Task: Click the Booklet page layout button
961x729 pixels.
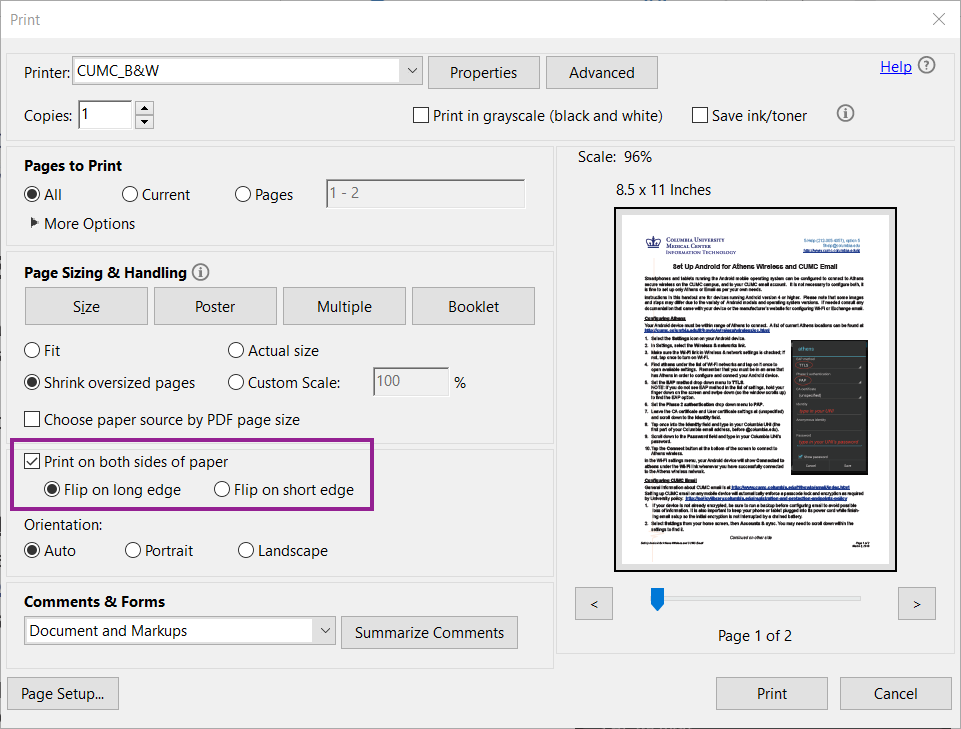Action: pyautogui.click(x=473, y=306)
